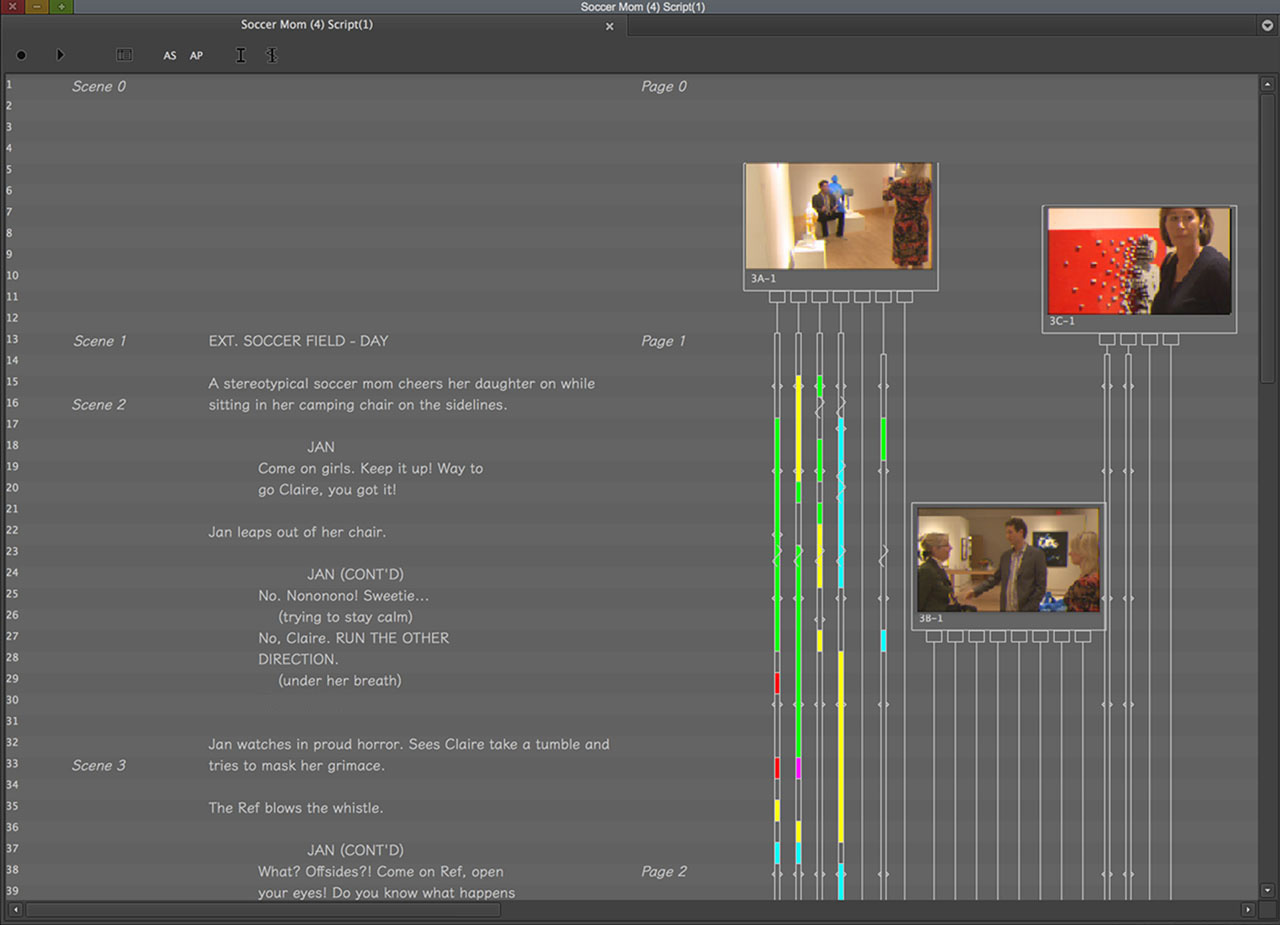The image size is (1280, 925).
Task: Select the I-beam text cursor tool
Action: point(240,56)
